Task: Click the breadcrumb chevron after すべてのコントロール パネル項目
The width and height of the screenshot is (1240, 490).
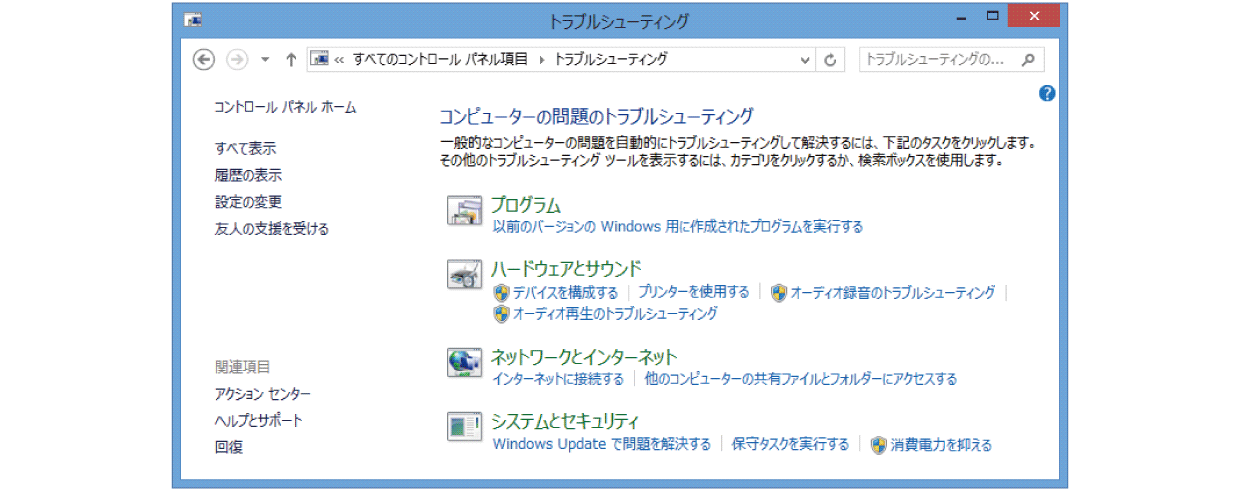Action: click(x=541, y=59)
